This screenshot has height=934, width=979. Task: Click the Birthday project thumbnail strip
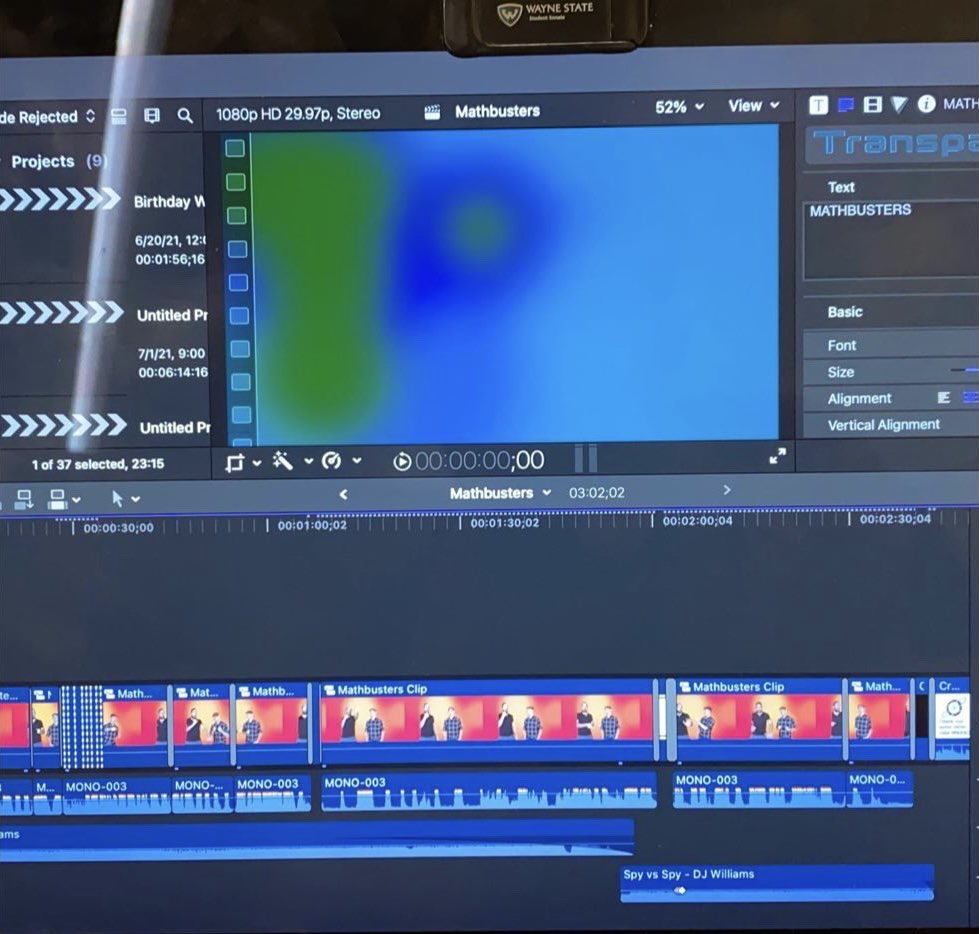click(x=59, y=200)
